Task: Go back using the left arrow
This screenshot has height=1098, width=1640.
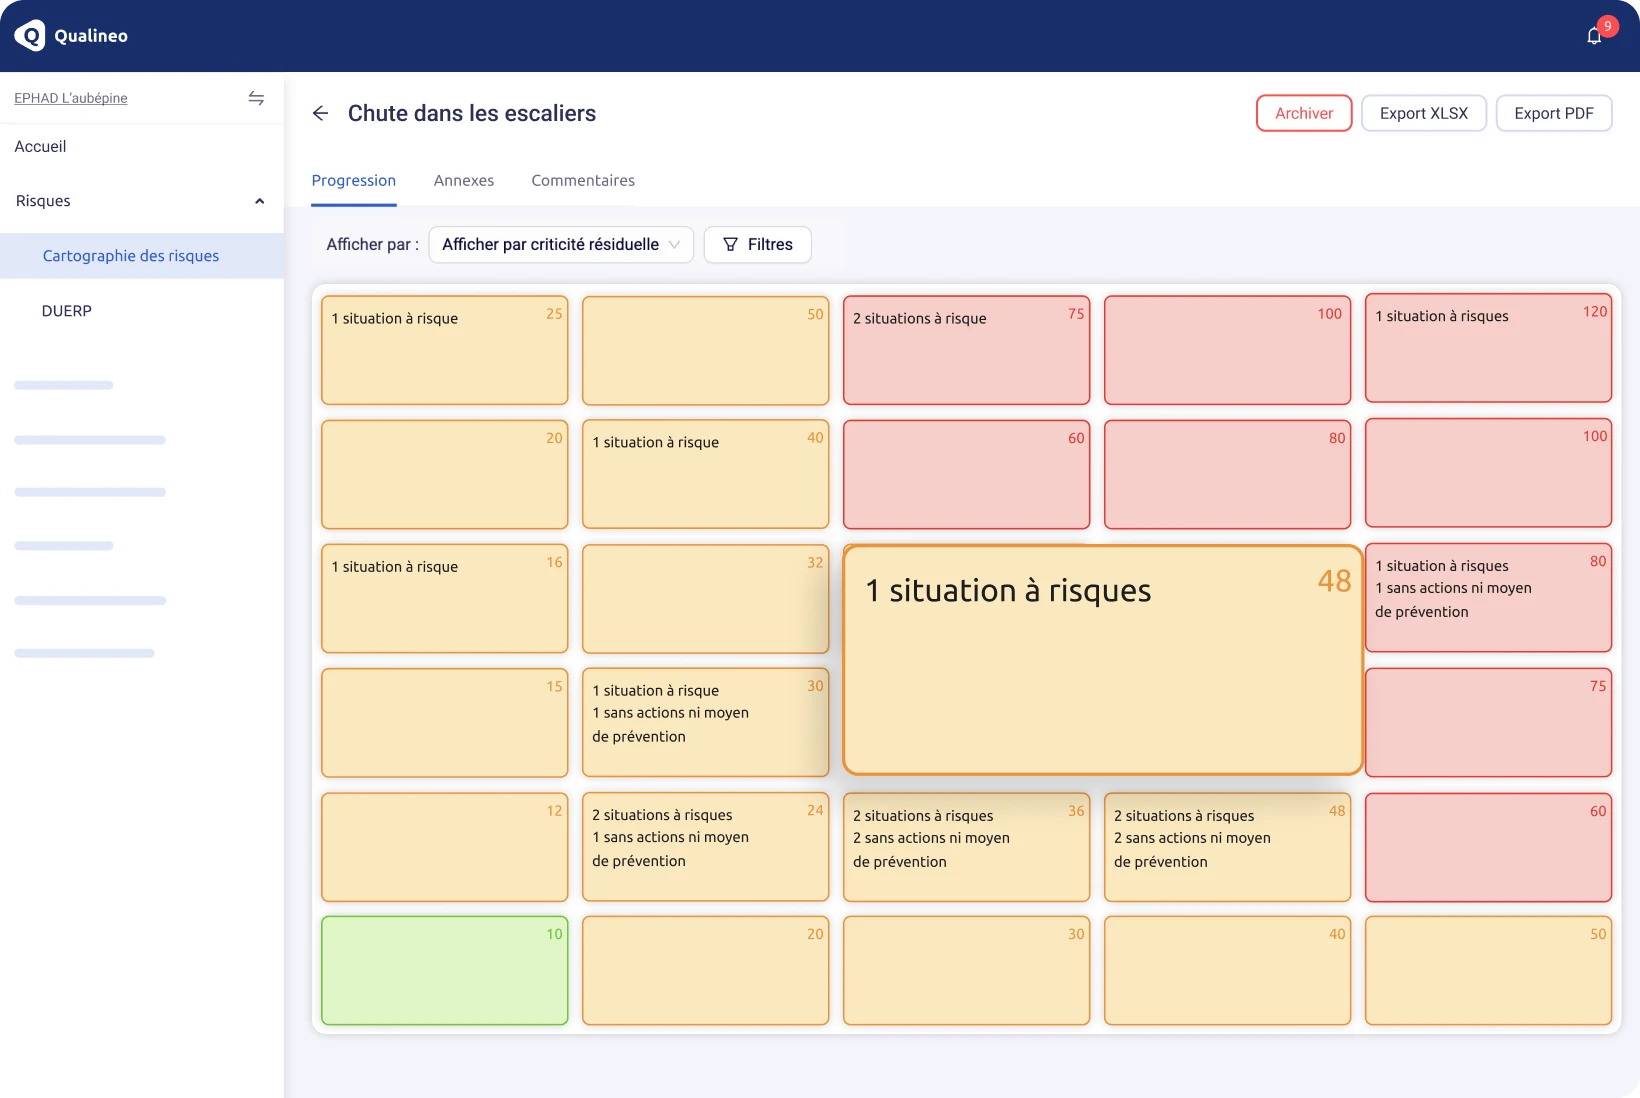Action: (x=320, y=113)
